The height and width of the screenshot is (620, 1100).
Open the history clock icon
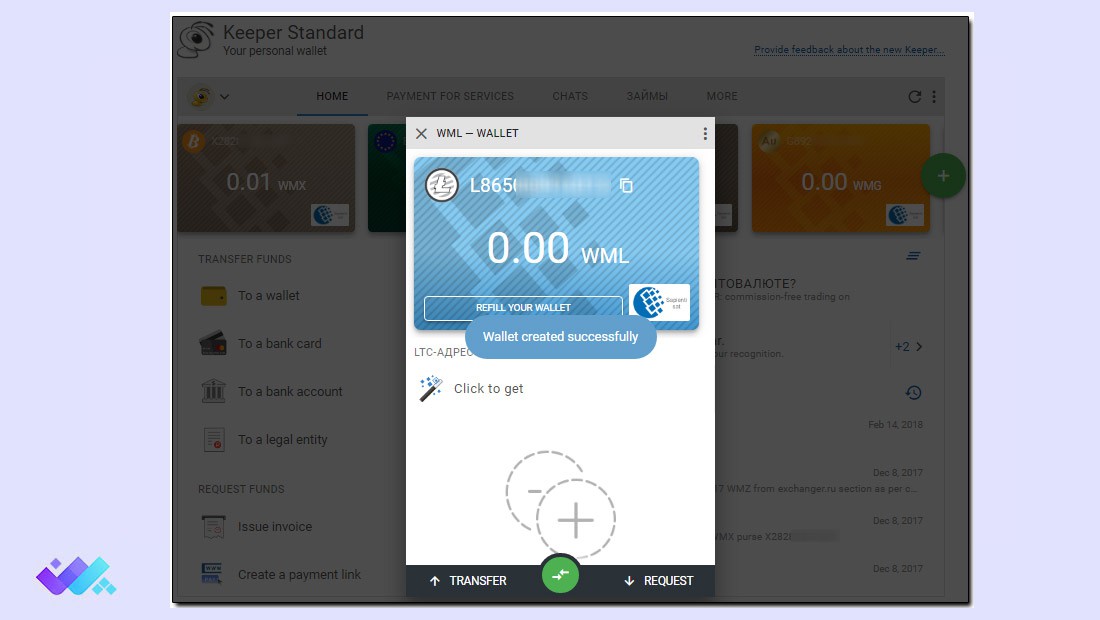(x=913, y=392)
